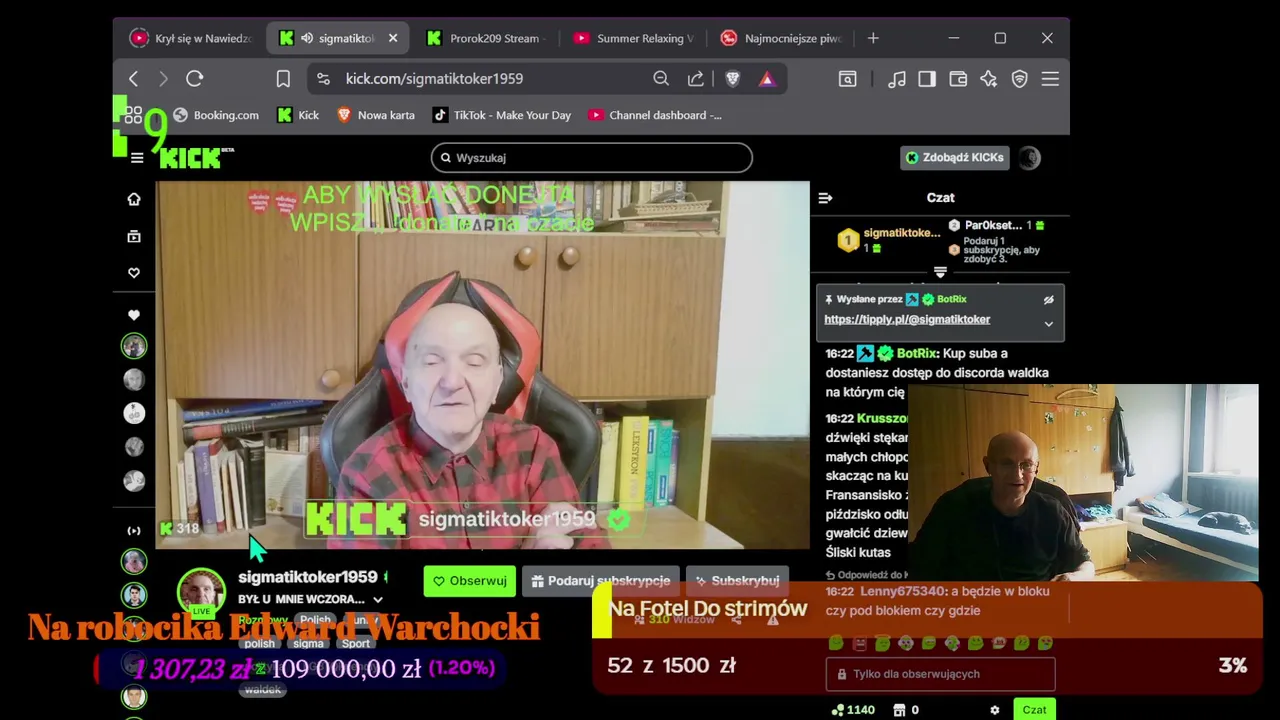
Task: Click the Wyszukaj search field
Action: [592, 157]
